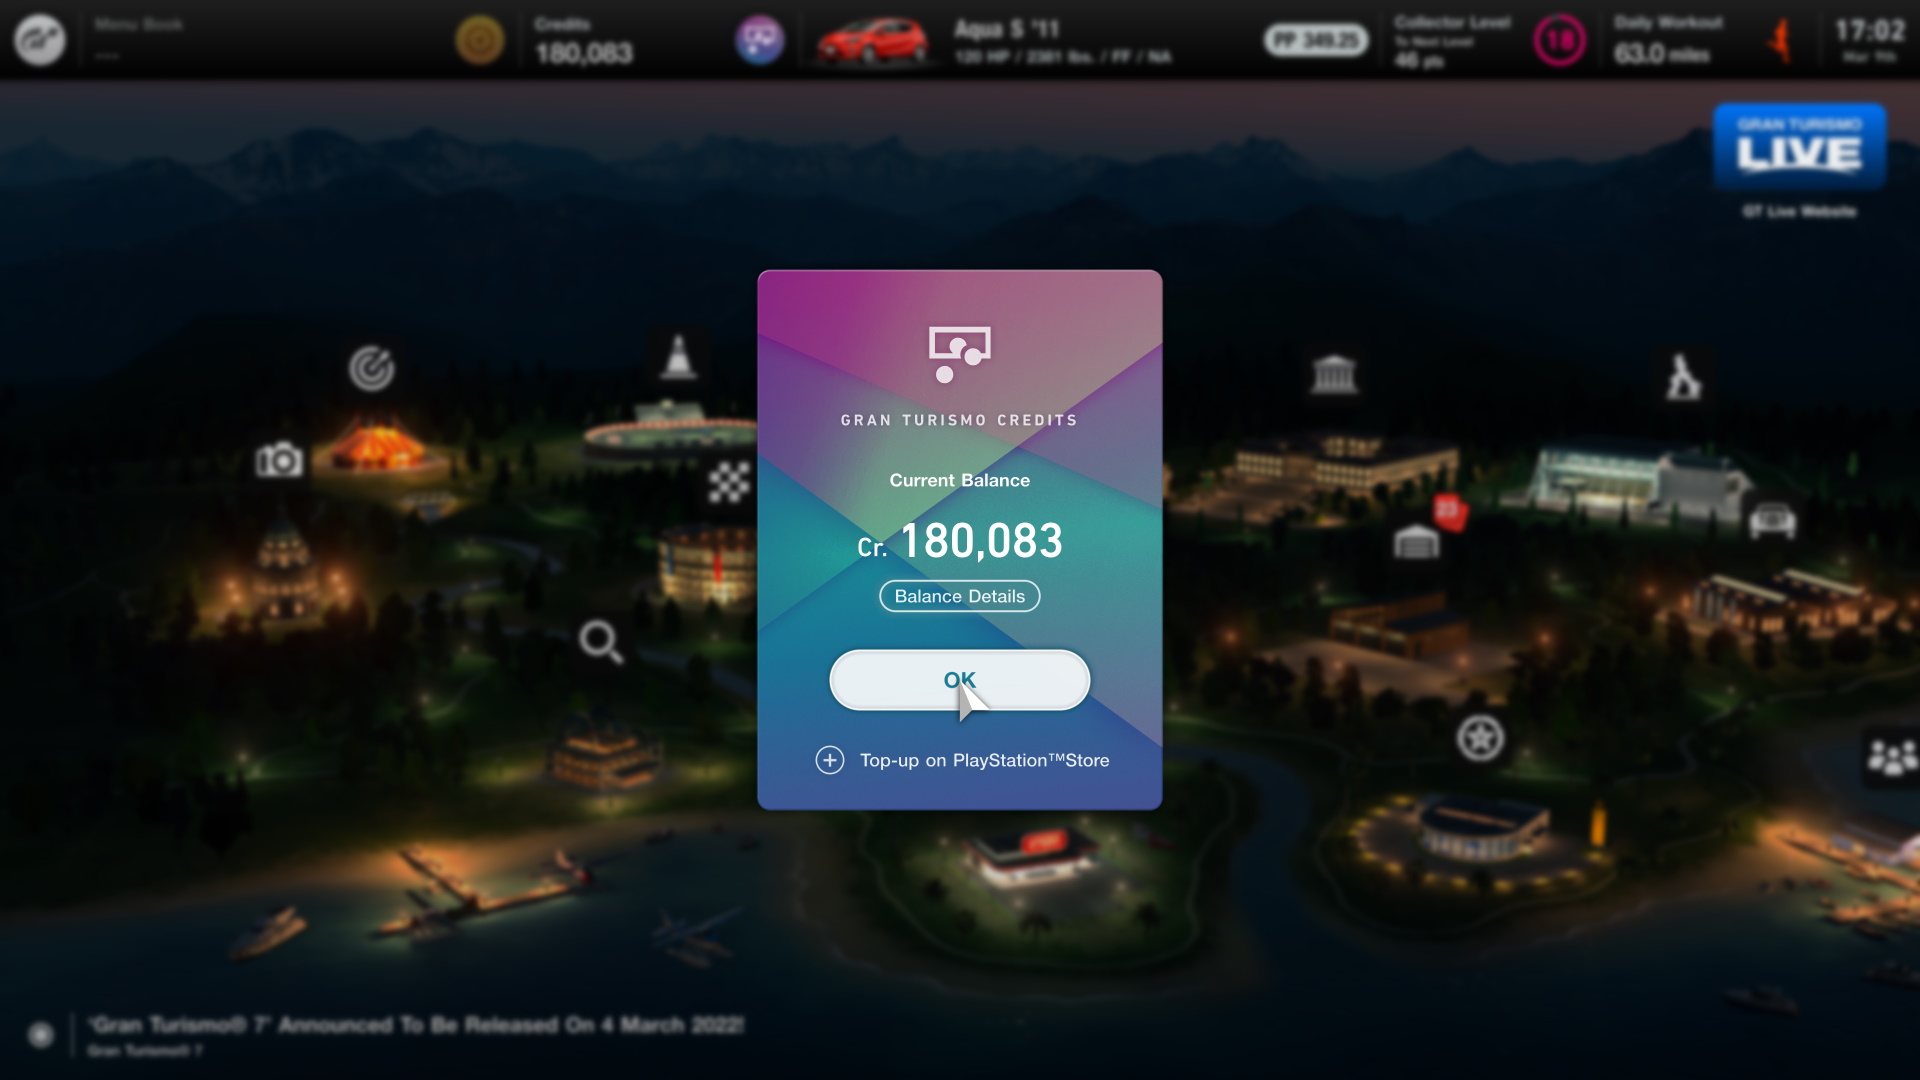Open the Gran Turismo 7 news ticker headline

coord(416,1025)
